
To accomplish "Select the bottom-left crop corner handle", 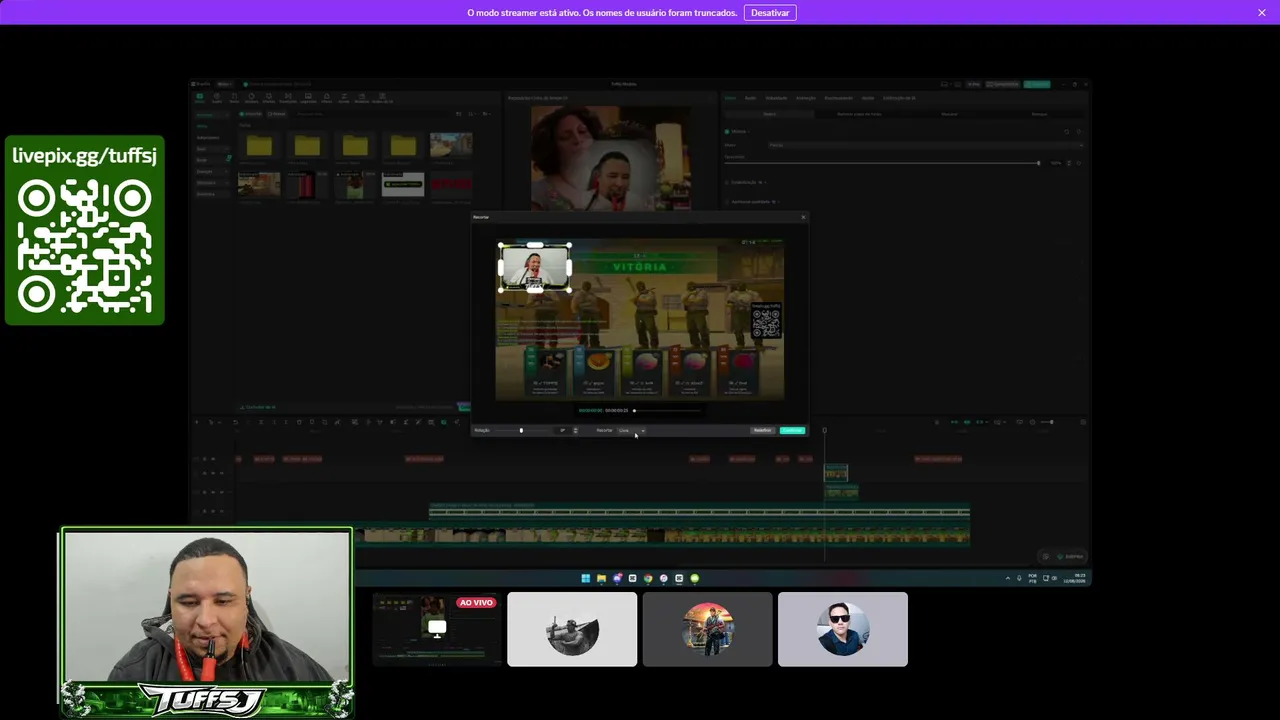I will tap(501, 290).
